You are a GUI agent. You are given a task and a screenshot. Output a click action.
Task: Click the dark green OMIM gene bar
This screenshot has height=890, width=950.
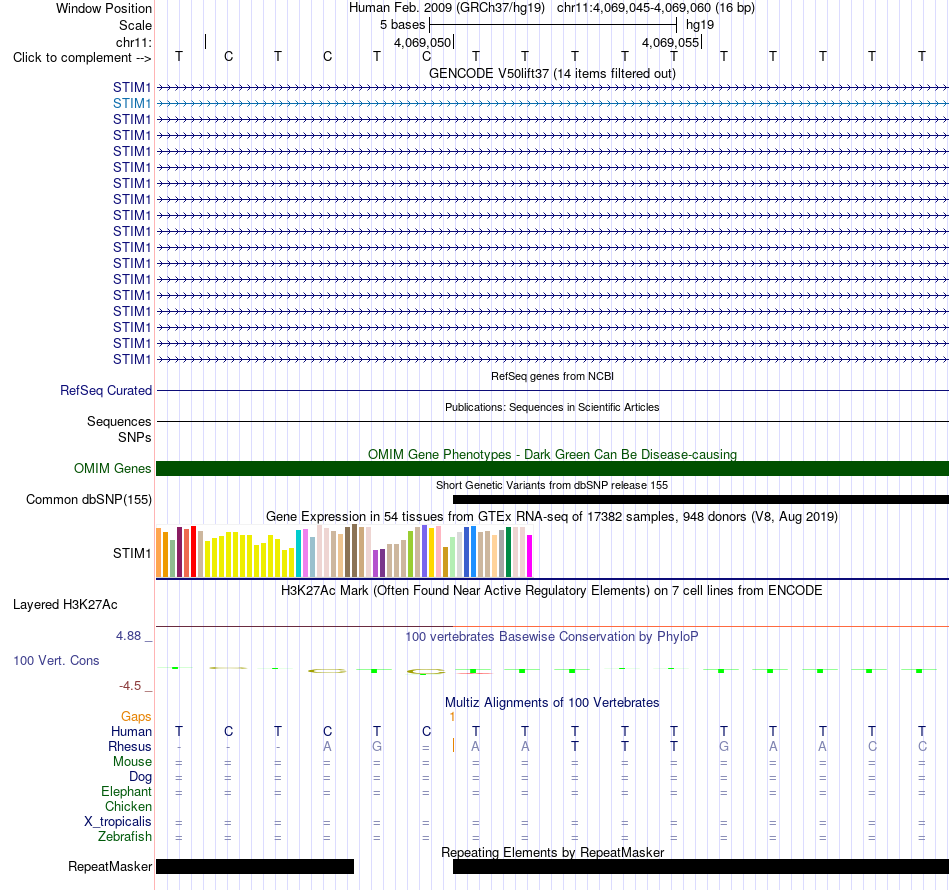point(552,468)
